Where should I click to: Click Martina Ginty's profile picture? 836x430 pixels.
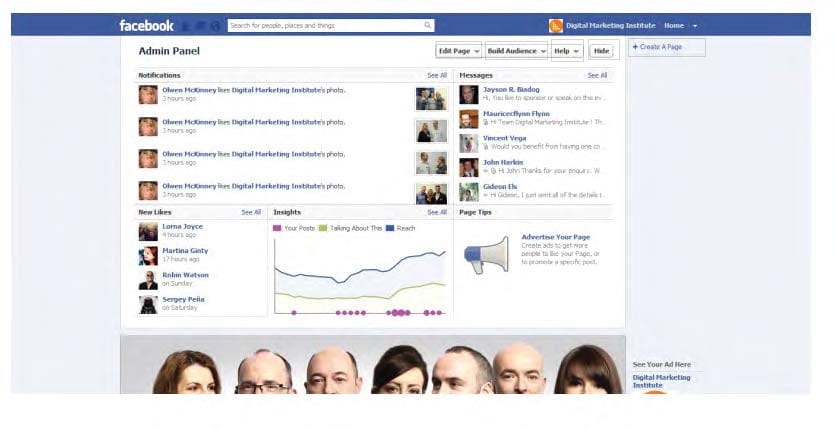148,256
